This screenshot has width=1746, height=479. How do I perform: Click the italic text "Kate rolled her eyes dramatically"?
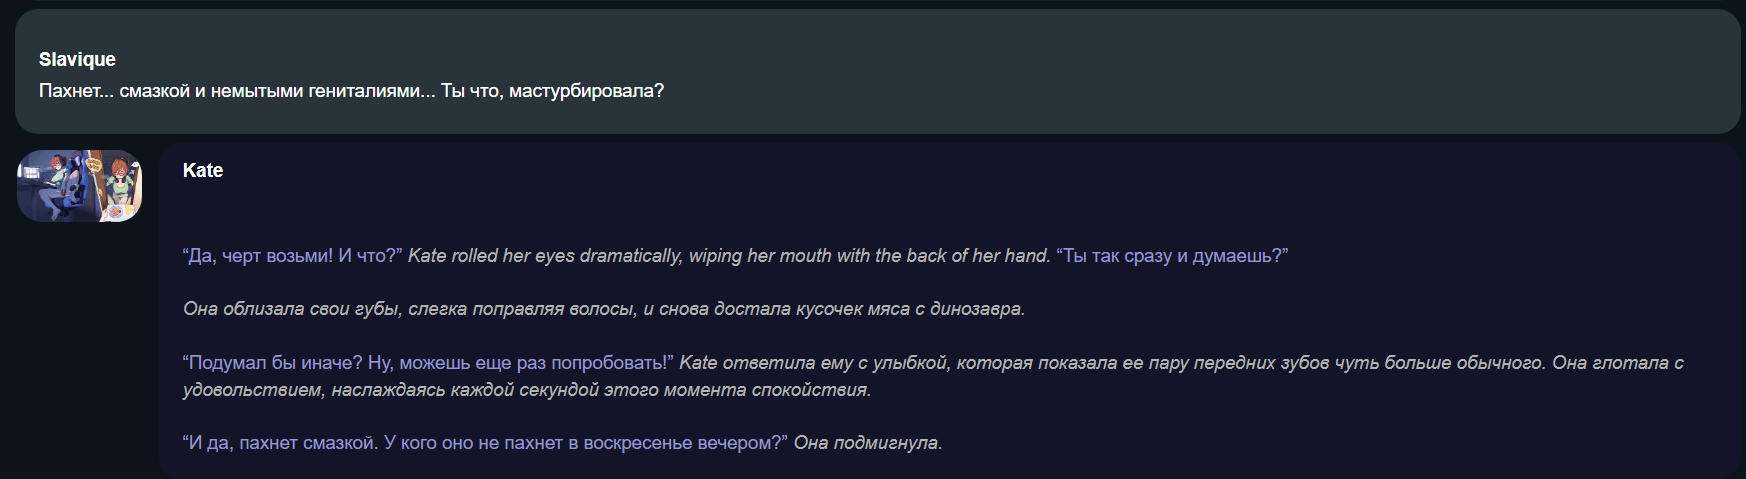[x=544, y=256]
